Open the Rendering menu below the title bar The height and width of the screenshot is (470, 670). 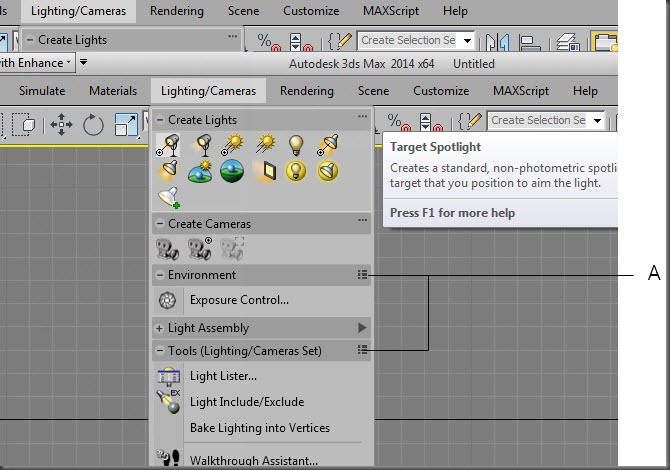[307, 91]
